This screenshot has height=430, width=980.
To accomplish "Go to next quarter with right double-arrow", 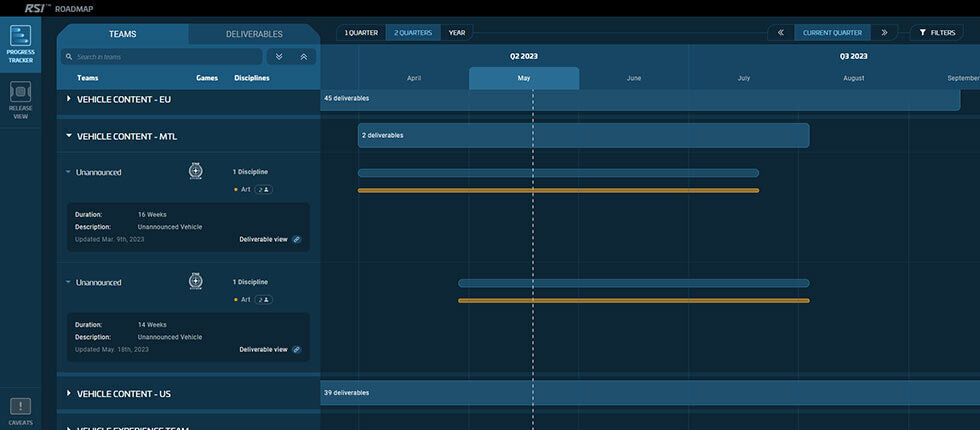I will 884,32.
